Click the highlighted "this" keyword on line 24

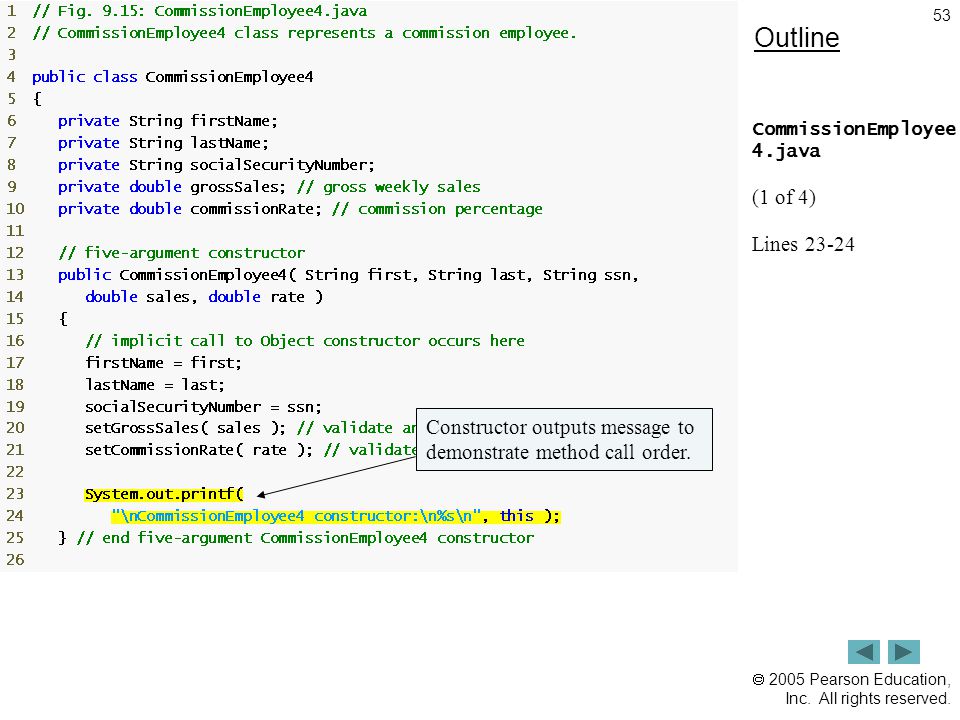[x=516, y=516]
